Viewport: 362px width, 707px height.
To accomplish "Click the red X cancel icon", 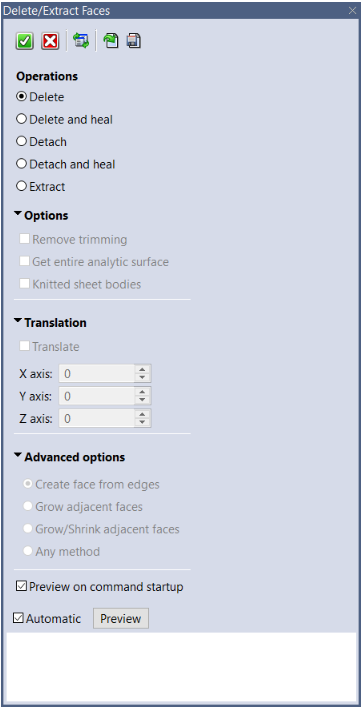I will (50, 41).
